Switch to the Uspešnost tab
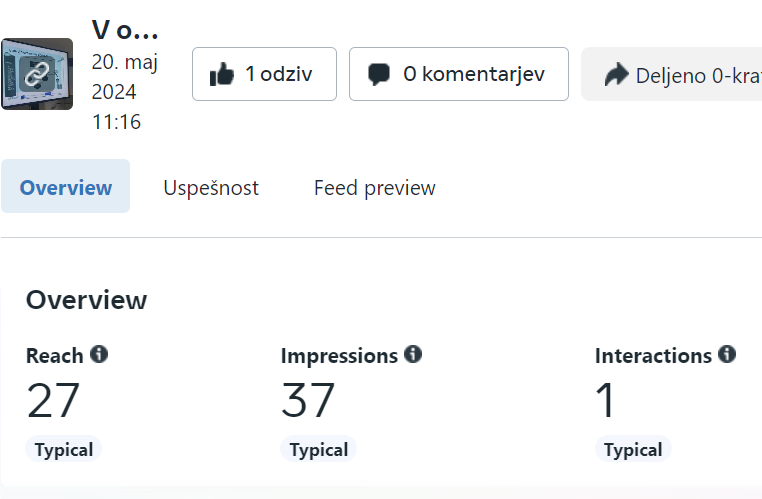The image size is (762, 499). (x=211, y=188)
